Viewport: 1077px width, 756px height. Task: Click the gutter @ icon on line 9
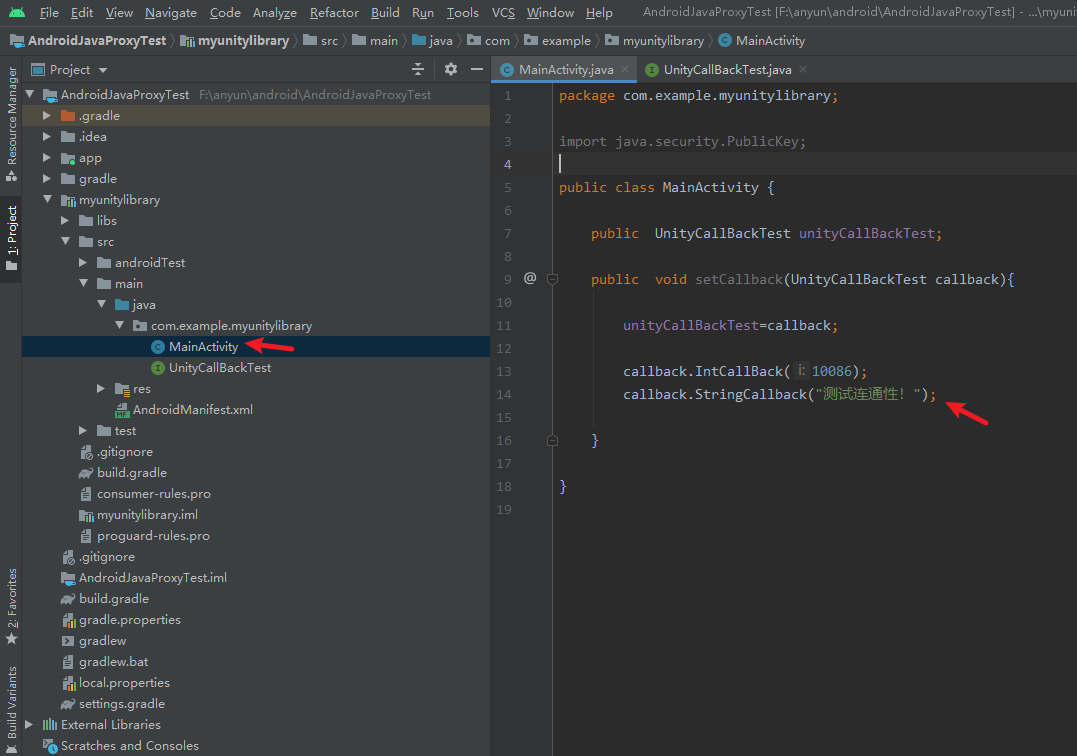(x=530, y=278)
